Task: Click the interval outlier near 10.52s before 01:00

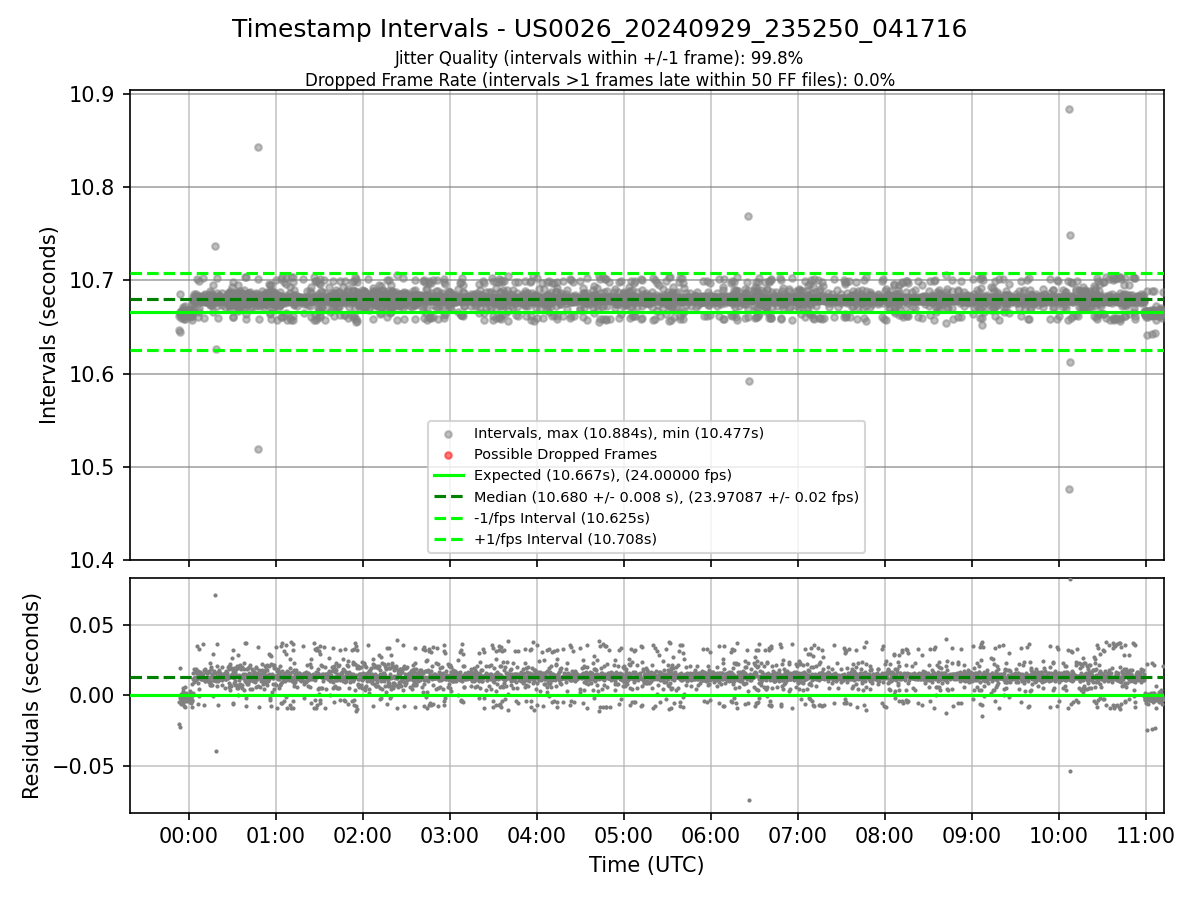Action: coord(258,449)
